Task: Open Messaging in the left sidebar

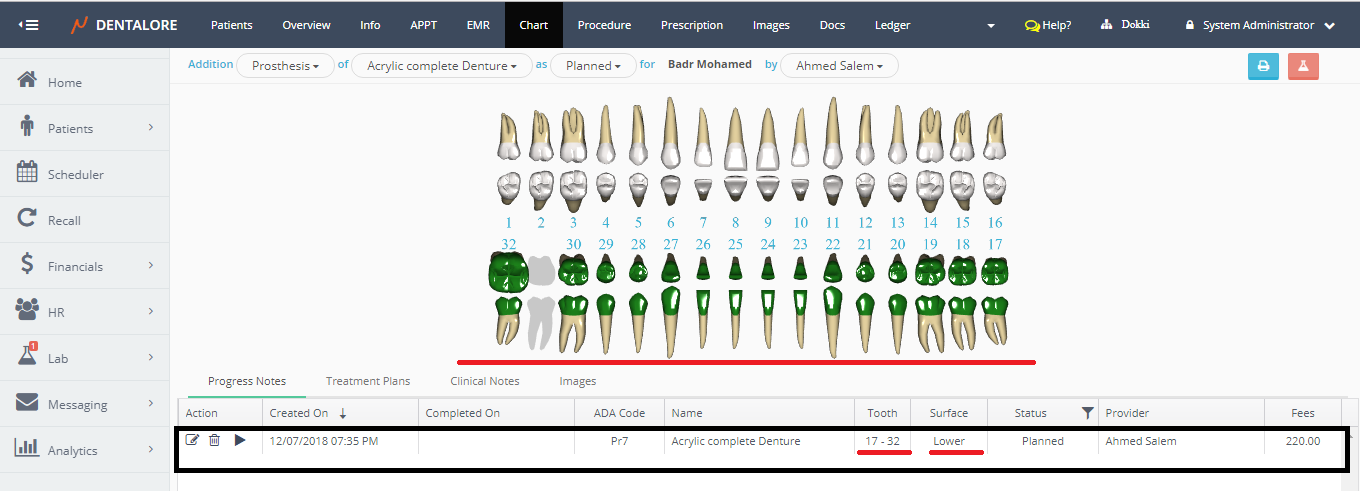Action: (77, 404)
